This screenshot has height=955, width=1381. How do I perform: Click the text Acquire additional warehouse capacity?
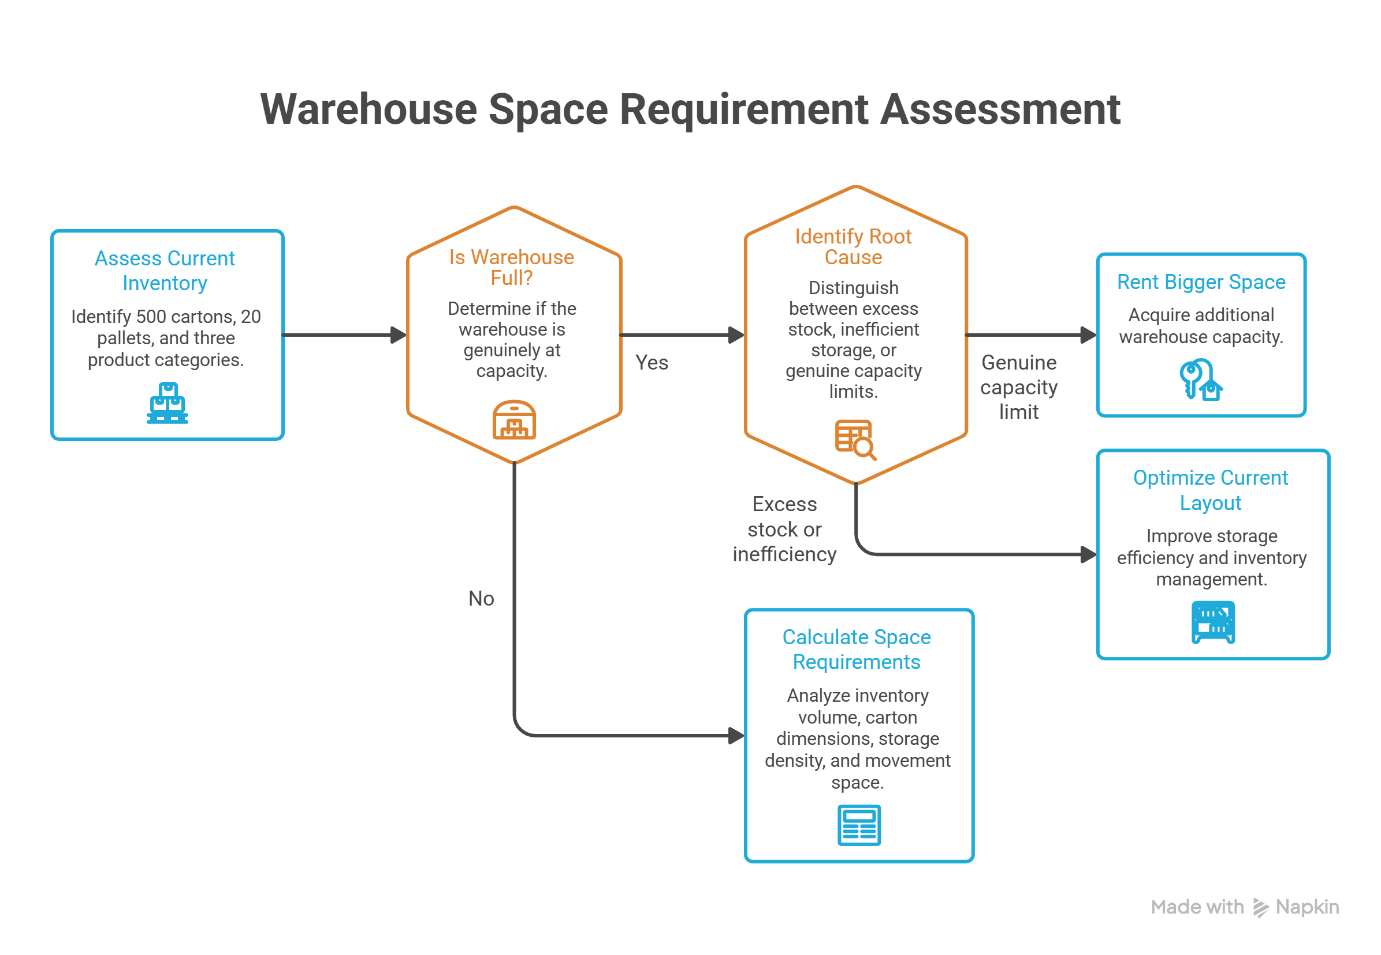pos(1201,326)
